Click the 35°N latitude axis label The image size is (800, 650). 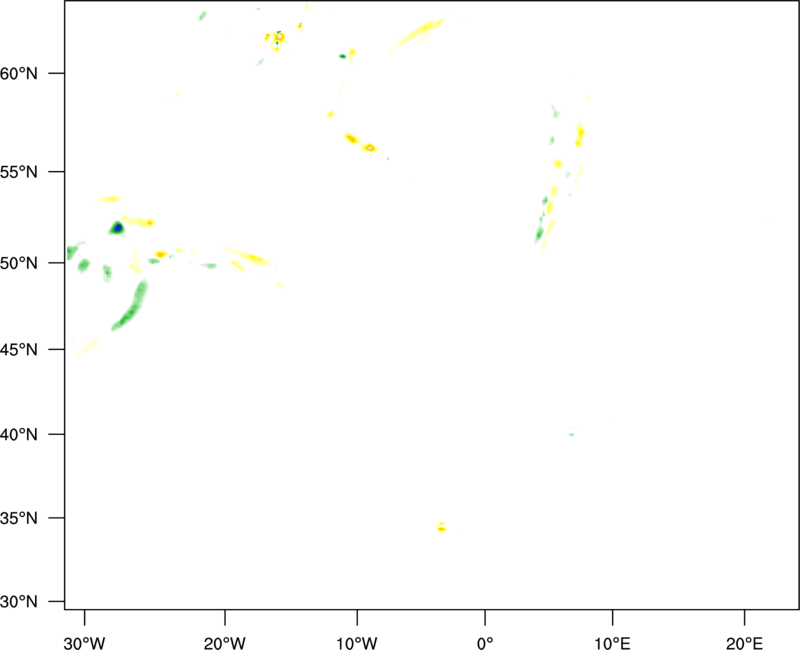pos(19,518)
